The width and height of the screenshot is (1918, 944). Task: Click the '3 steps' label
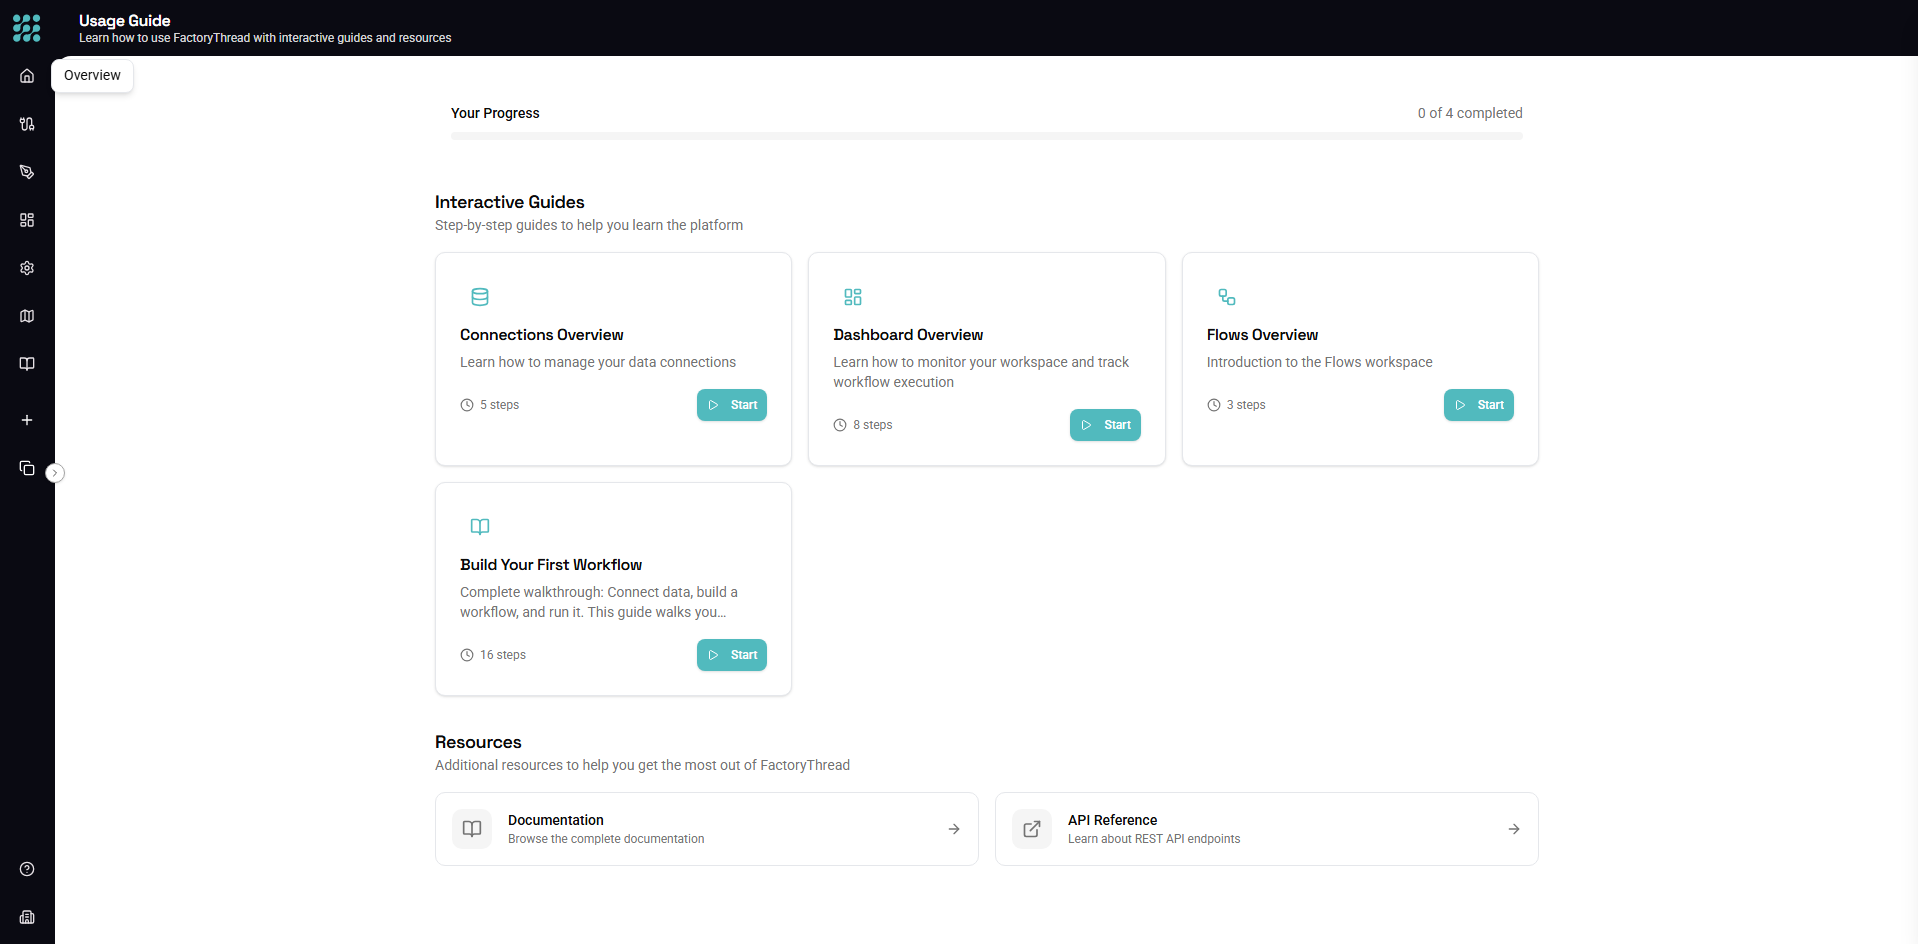pyautogui.click(x=1246, y=405)
